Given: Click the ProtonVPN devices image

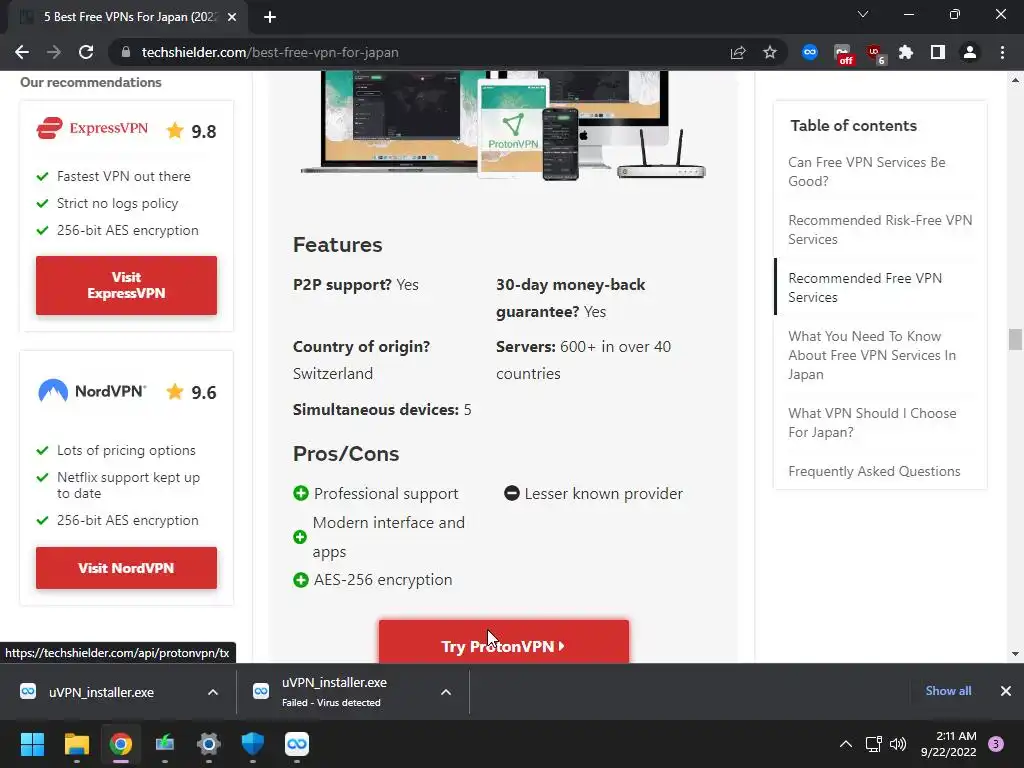Looking at the screenshot, I should click(x=503, y=124).
